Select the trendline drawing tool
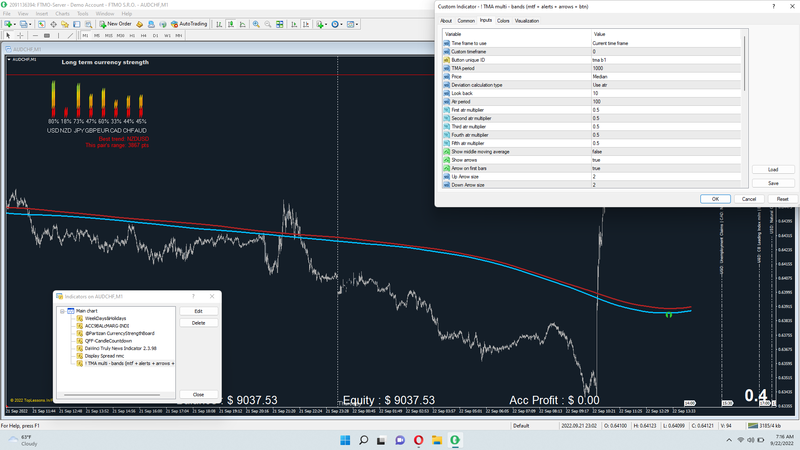The height and width of the screenshot is (450, 800). tap(70, 36)
